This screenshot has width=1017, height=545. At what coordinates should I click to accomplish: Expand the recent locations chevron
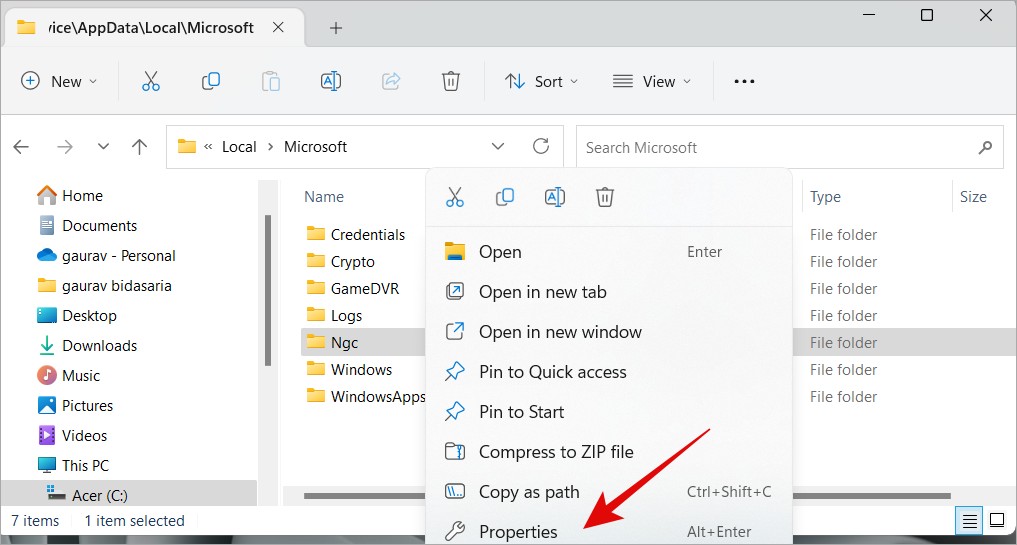pos(103,147)
